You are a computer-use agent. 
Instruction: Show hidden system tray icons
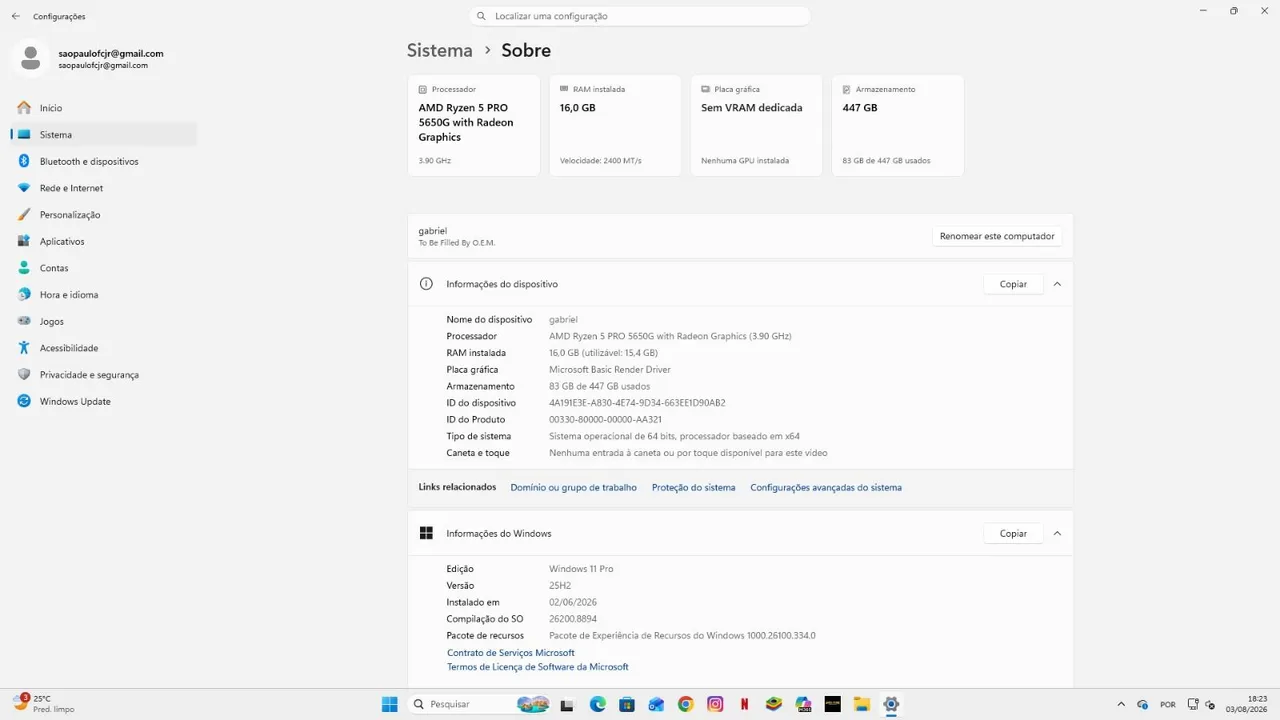(x=1121, y=704)
